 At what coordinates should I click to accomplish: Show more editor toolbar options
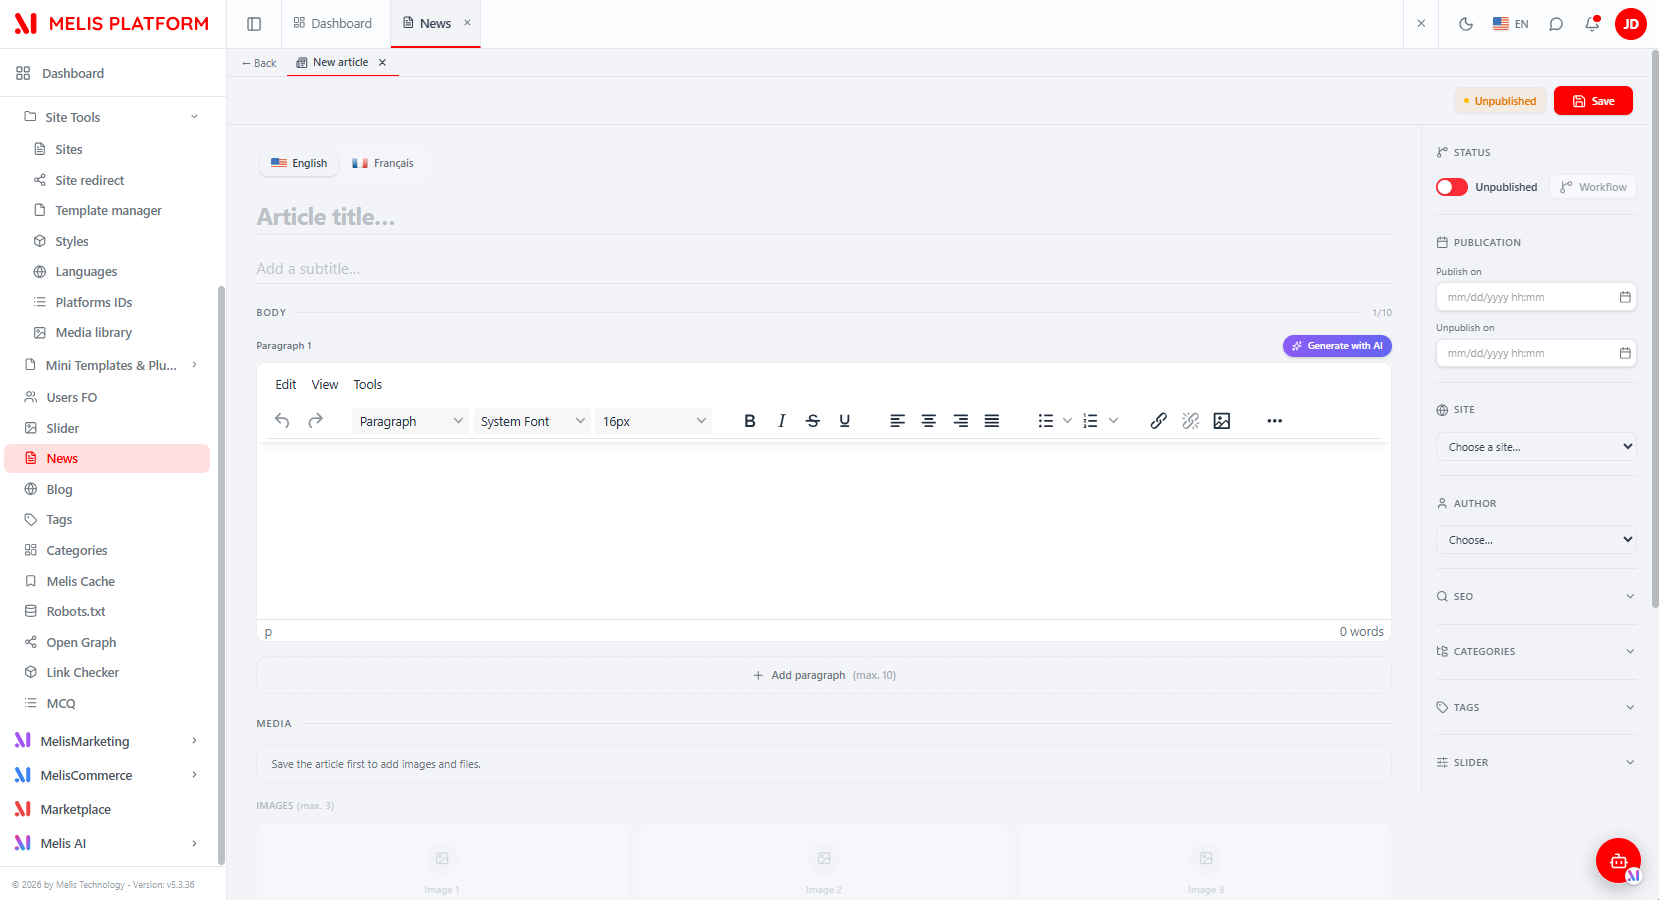tap(1275, 421)
